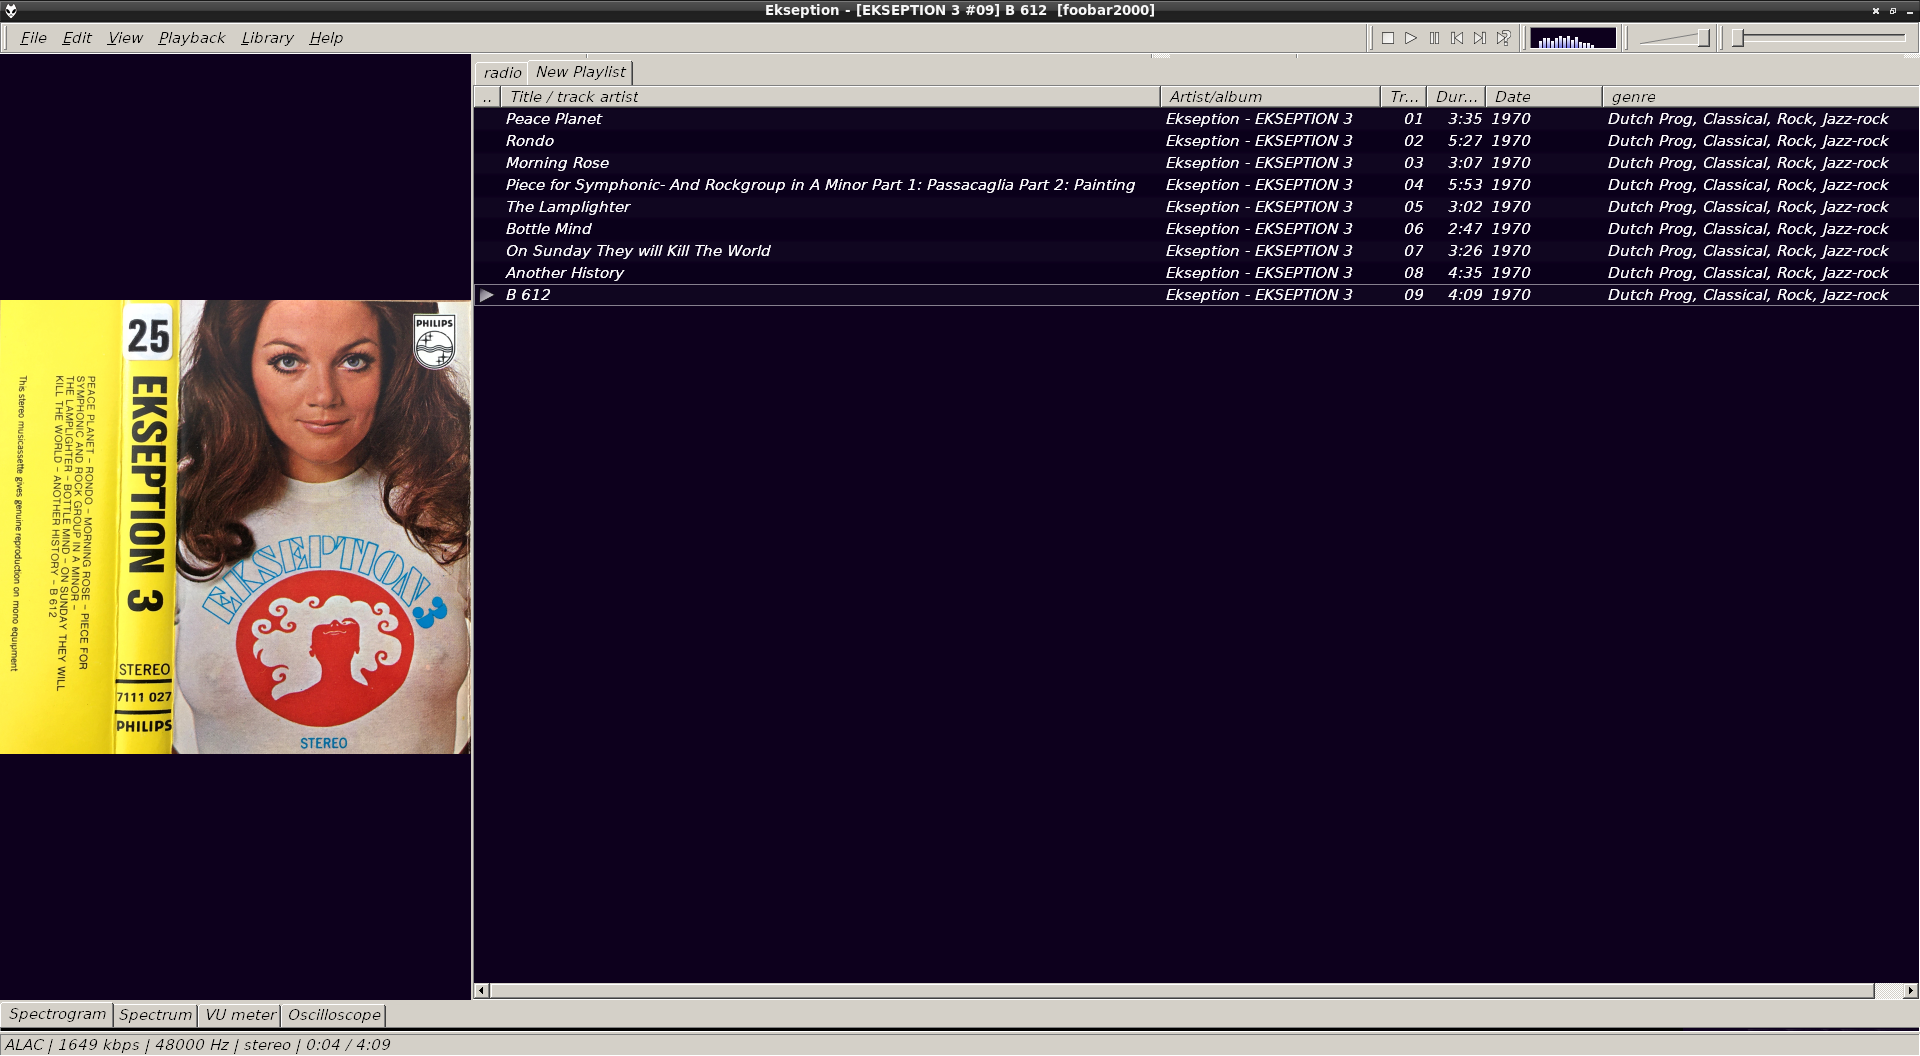The width and height of the screenshot is (1920, 1056).
Task: Click the Random playback icon
Action: (1503, 38)
